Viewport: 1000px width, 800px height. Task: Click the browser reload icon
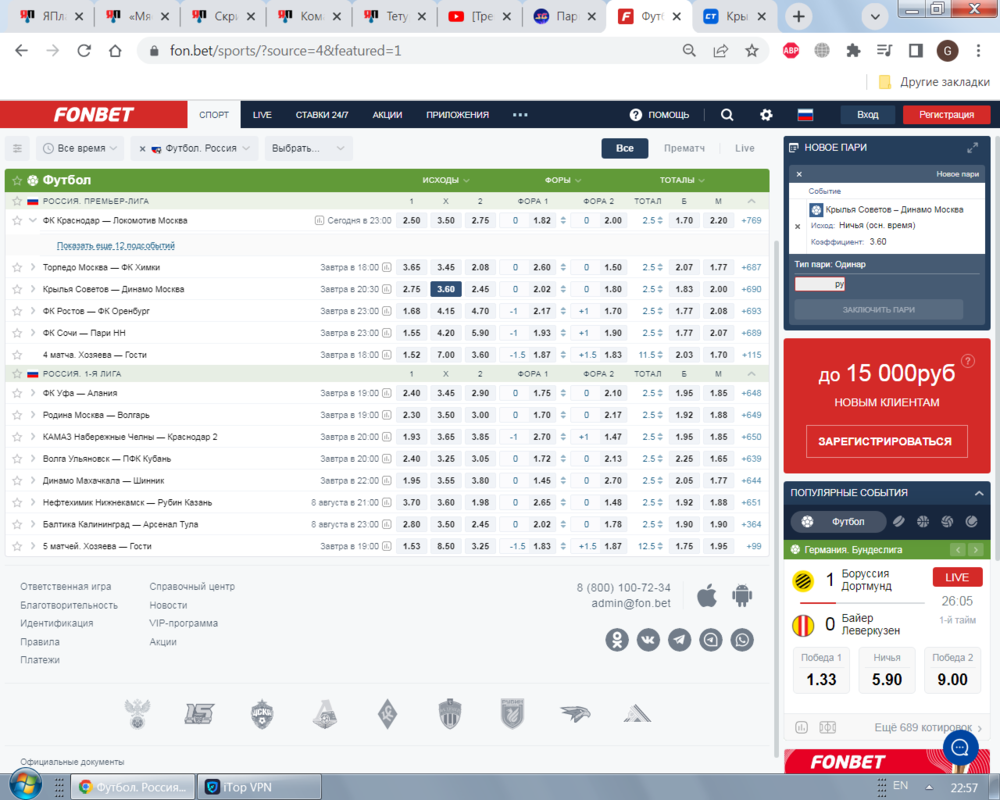[84, 50]
